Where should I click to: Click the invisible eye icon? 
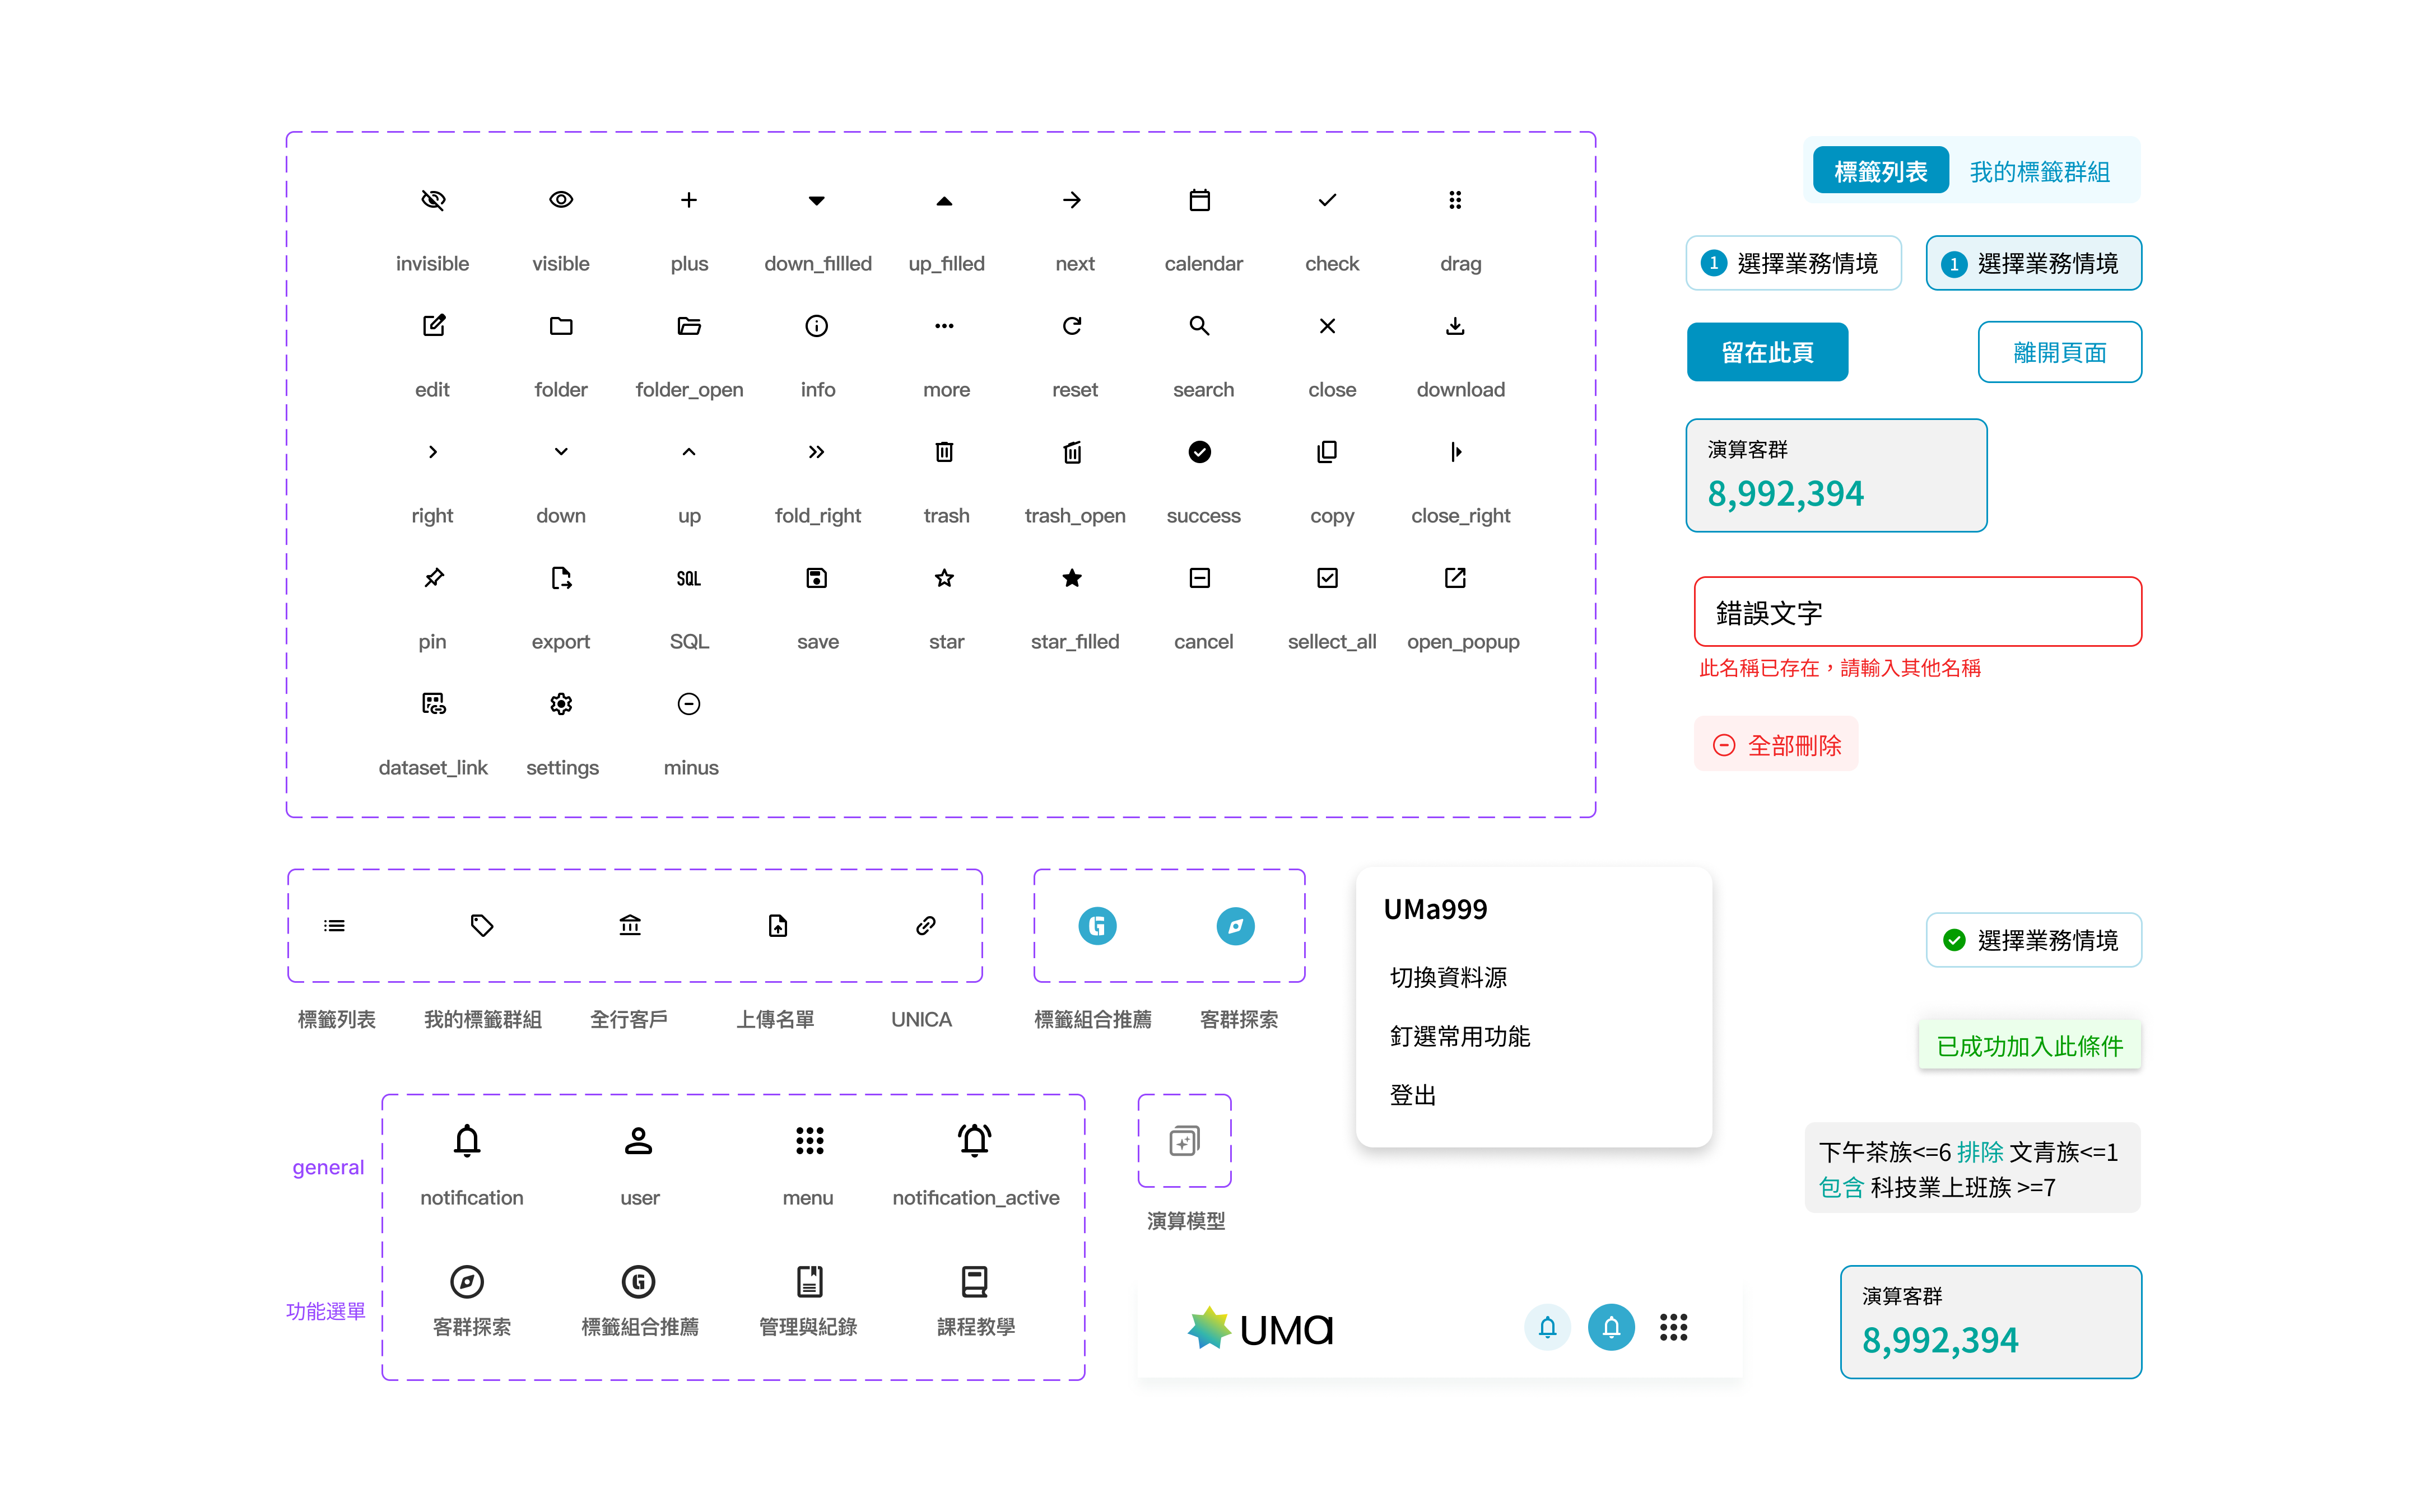click(433, 200)
